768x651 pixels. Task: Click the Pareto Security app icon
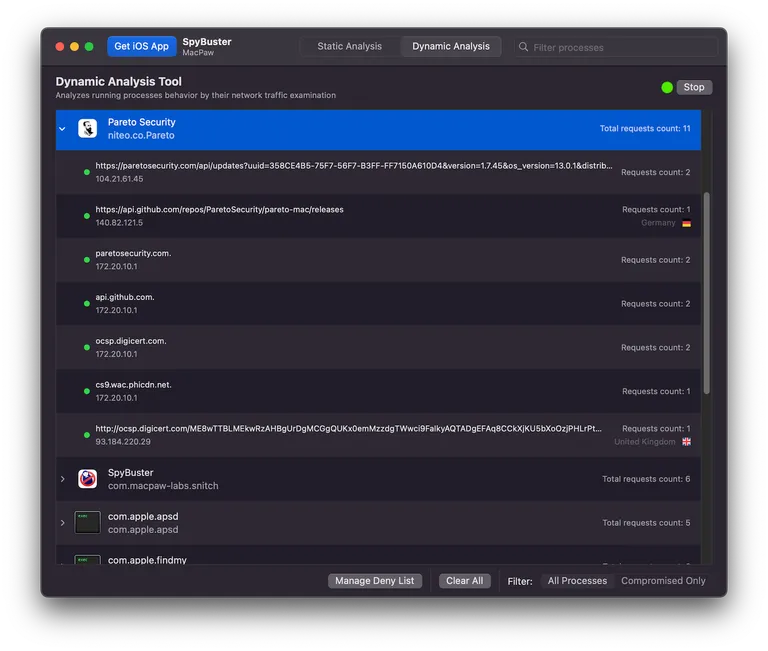click(x=88, y=128)
